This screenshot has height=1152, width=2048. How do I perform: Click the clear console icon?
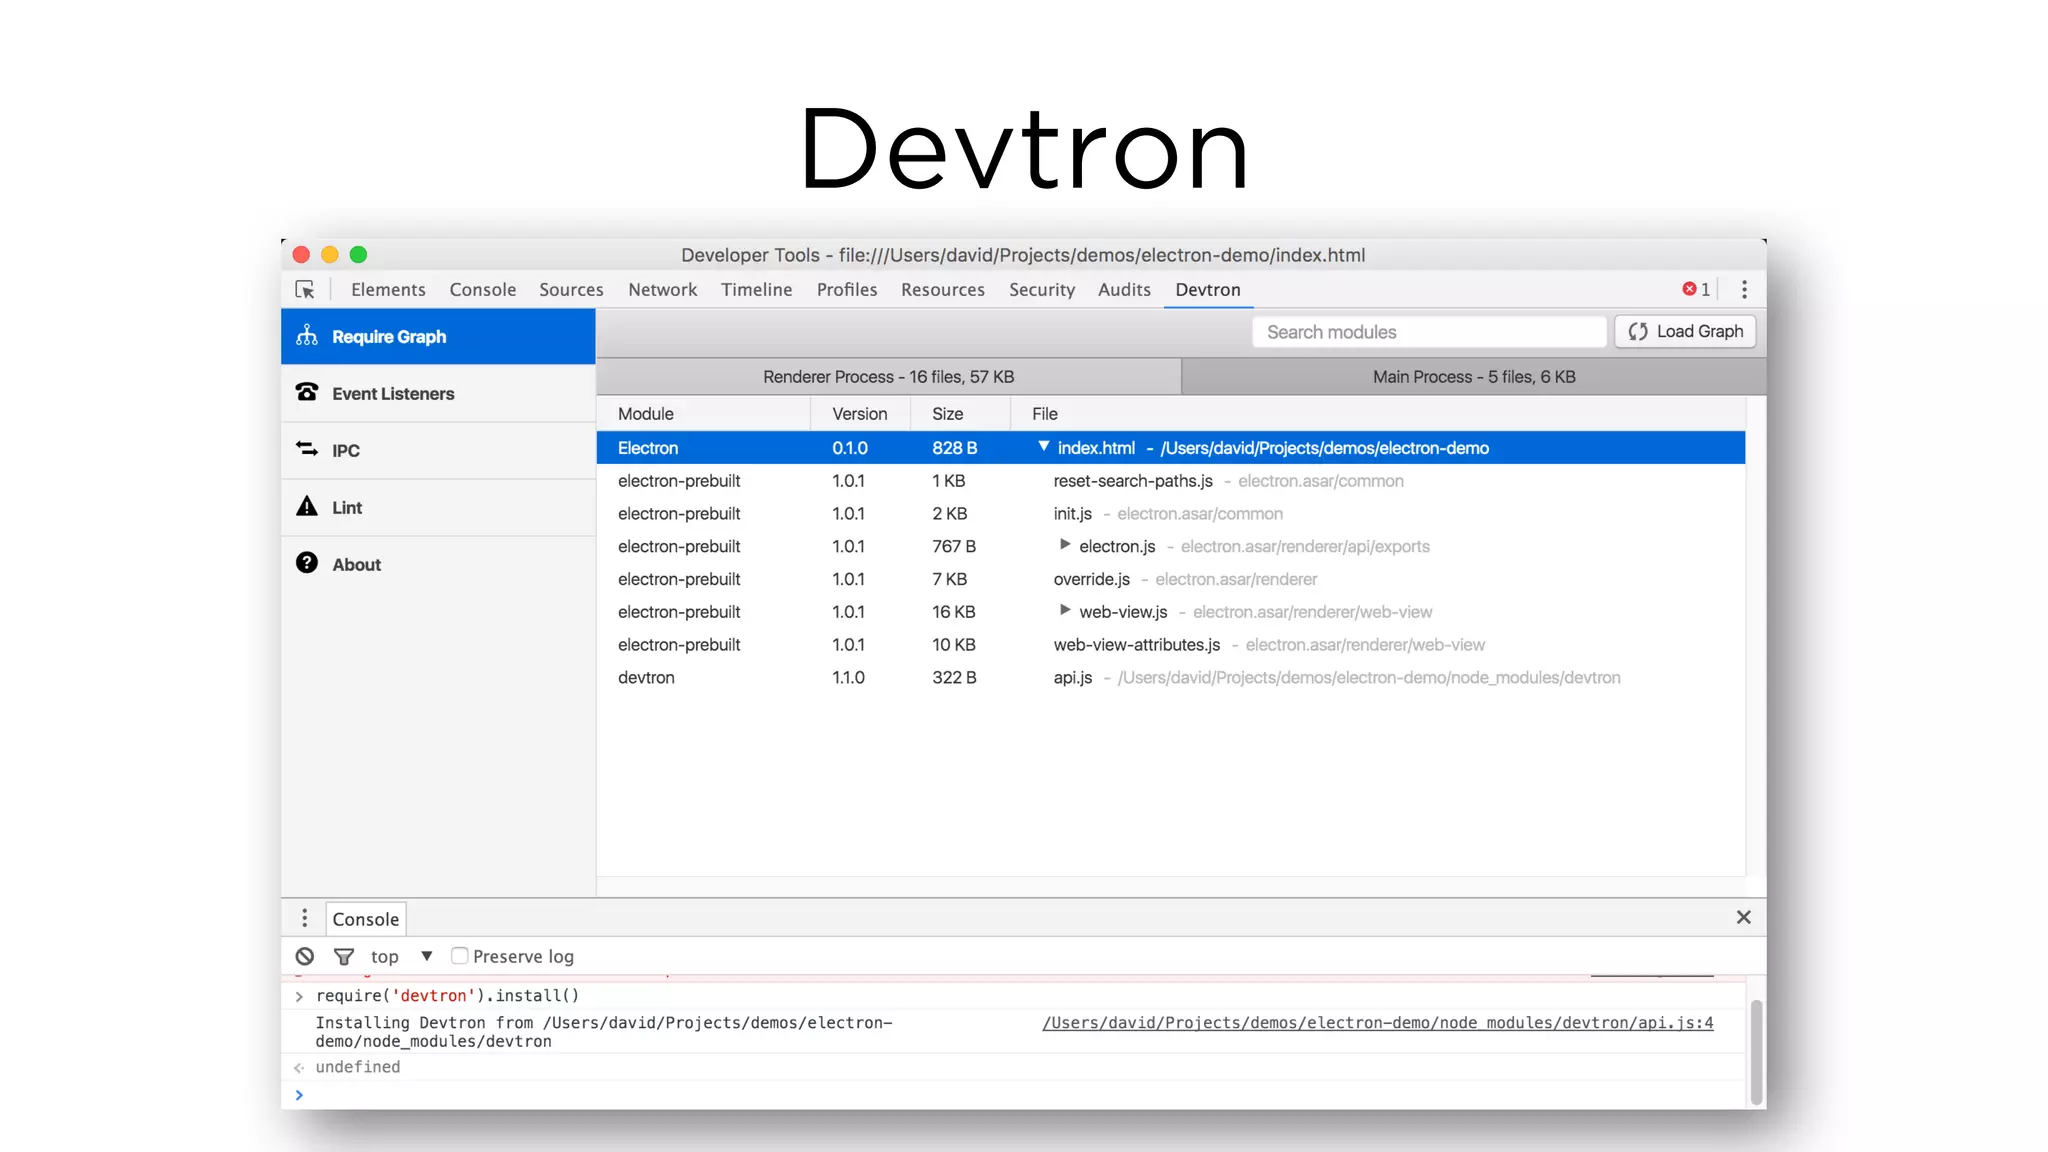[305, 956]
